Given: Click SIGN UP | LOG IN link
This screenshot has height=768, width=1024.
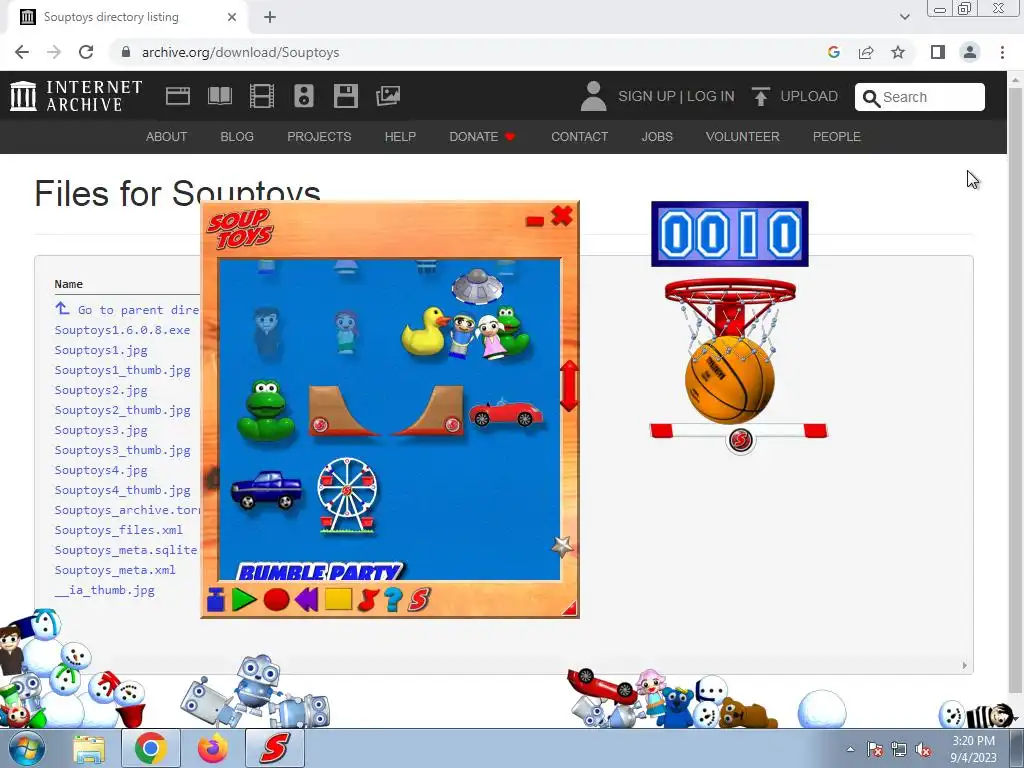Looking at the screenshot, I should (676, 96).
